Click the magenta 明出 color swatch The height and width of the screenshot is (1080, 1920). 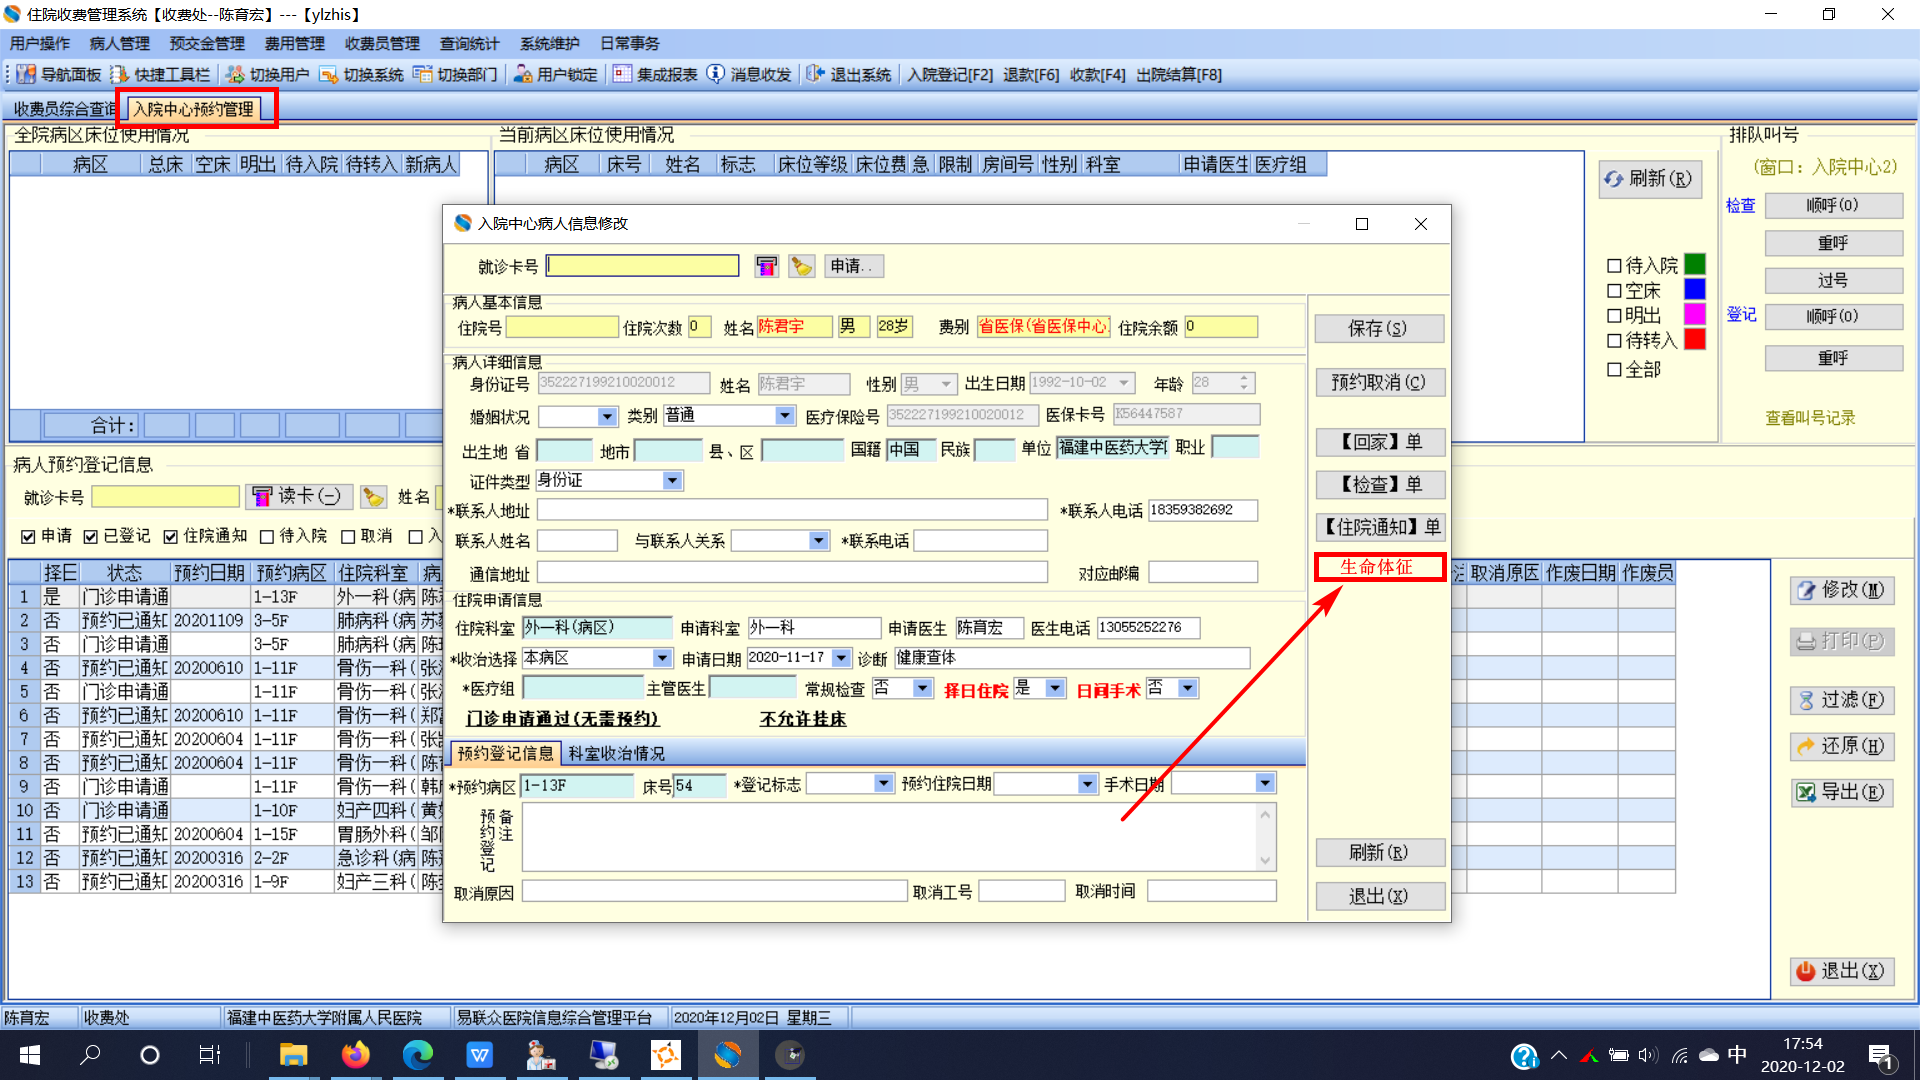click(x=1694, y=315)
